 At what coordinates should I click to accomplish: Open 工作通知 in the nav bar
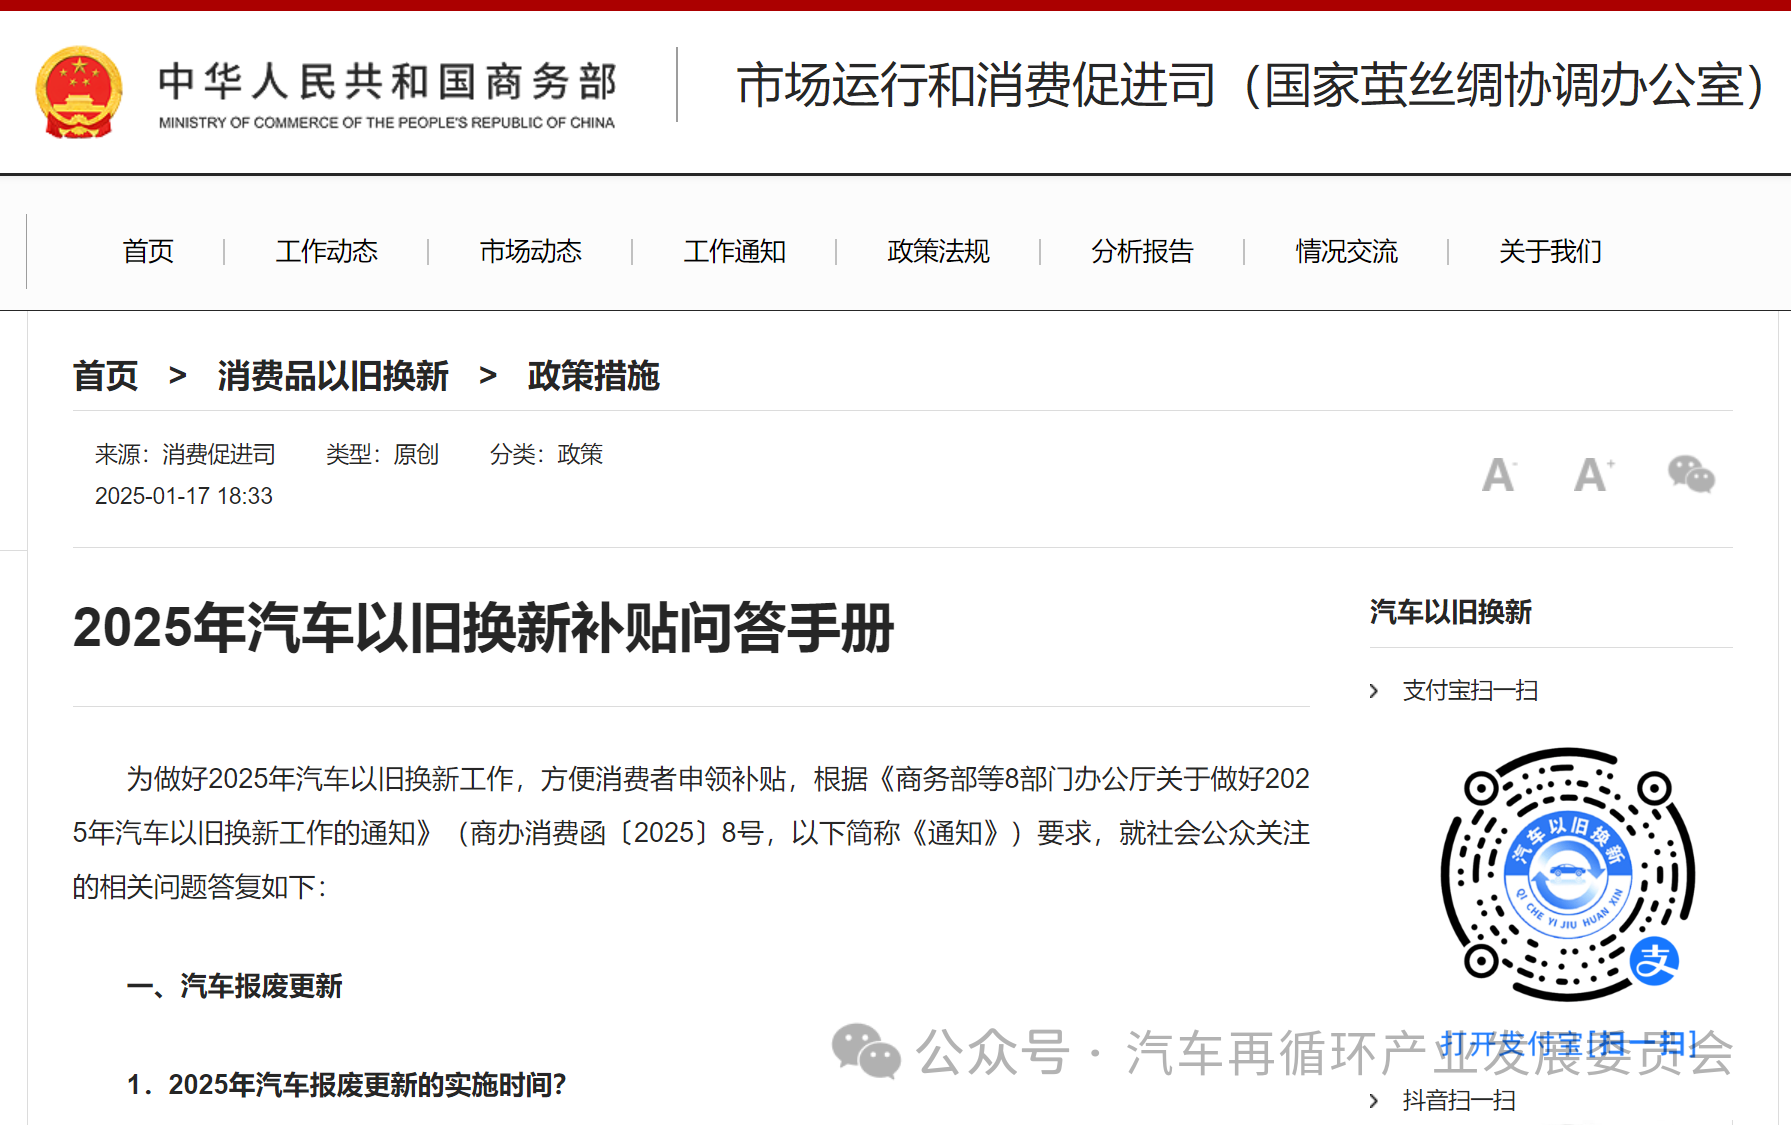pyautogui.click(x=734, y=251)
